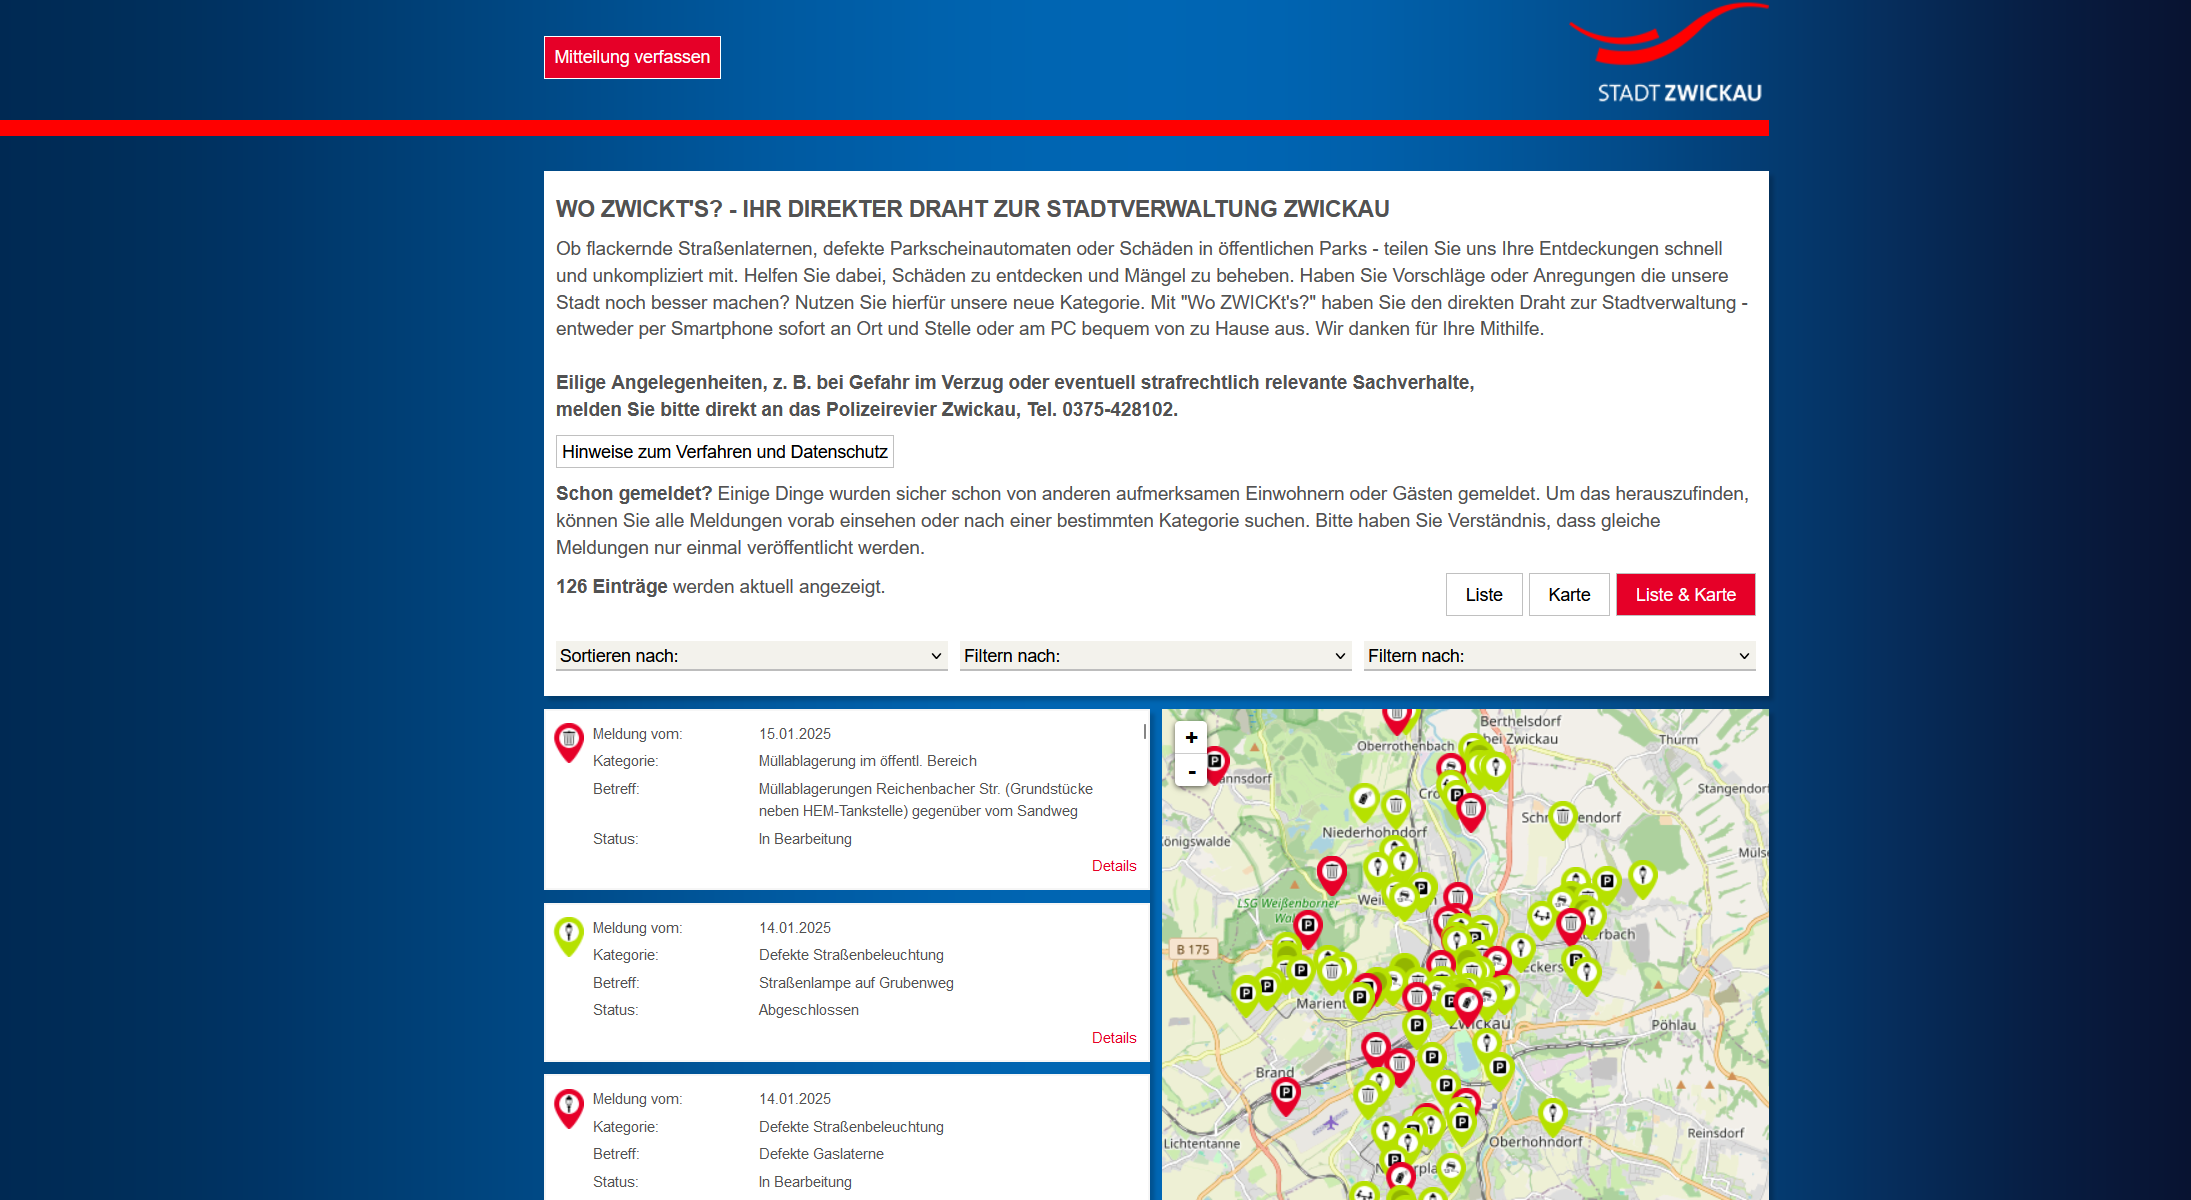Click green streetlamp marker above Oberhohndorf
Screen dimensions: 2191x1200
point(1552,1112)
